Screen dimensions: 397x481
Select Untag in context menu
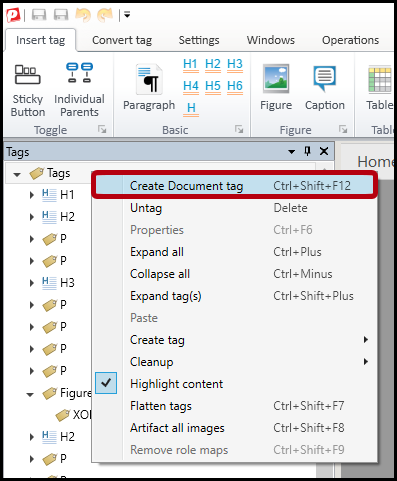234,208
